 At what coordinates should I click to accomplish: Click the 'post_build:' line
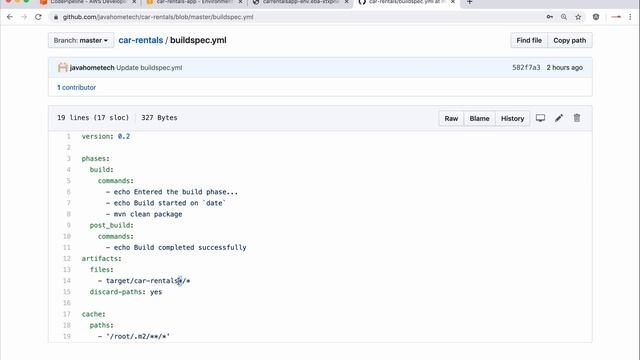click(x=111, y=225)
